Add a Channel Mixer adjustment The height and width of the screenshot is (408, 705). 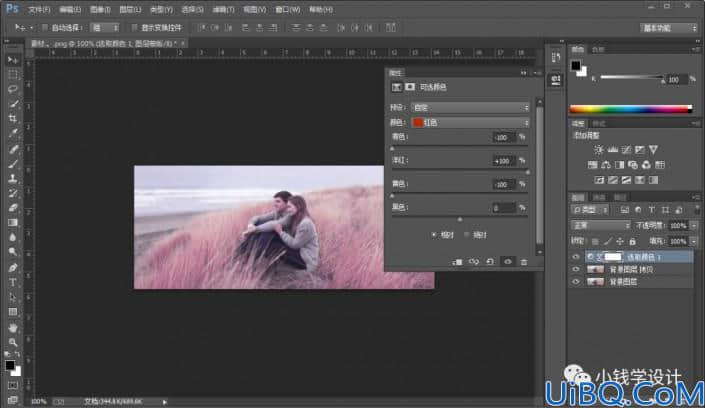(647, 165)
